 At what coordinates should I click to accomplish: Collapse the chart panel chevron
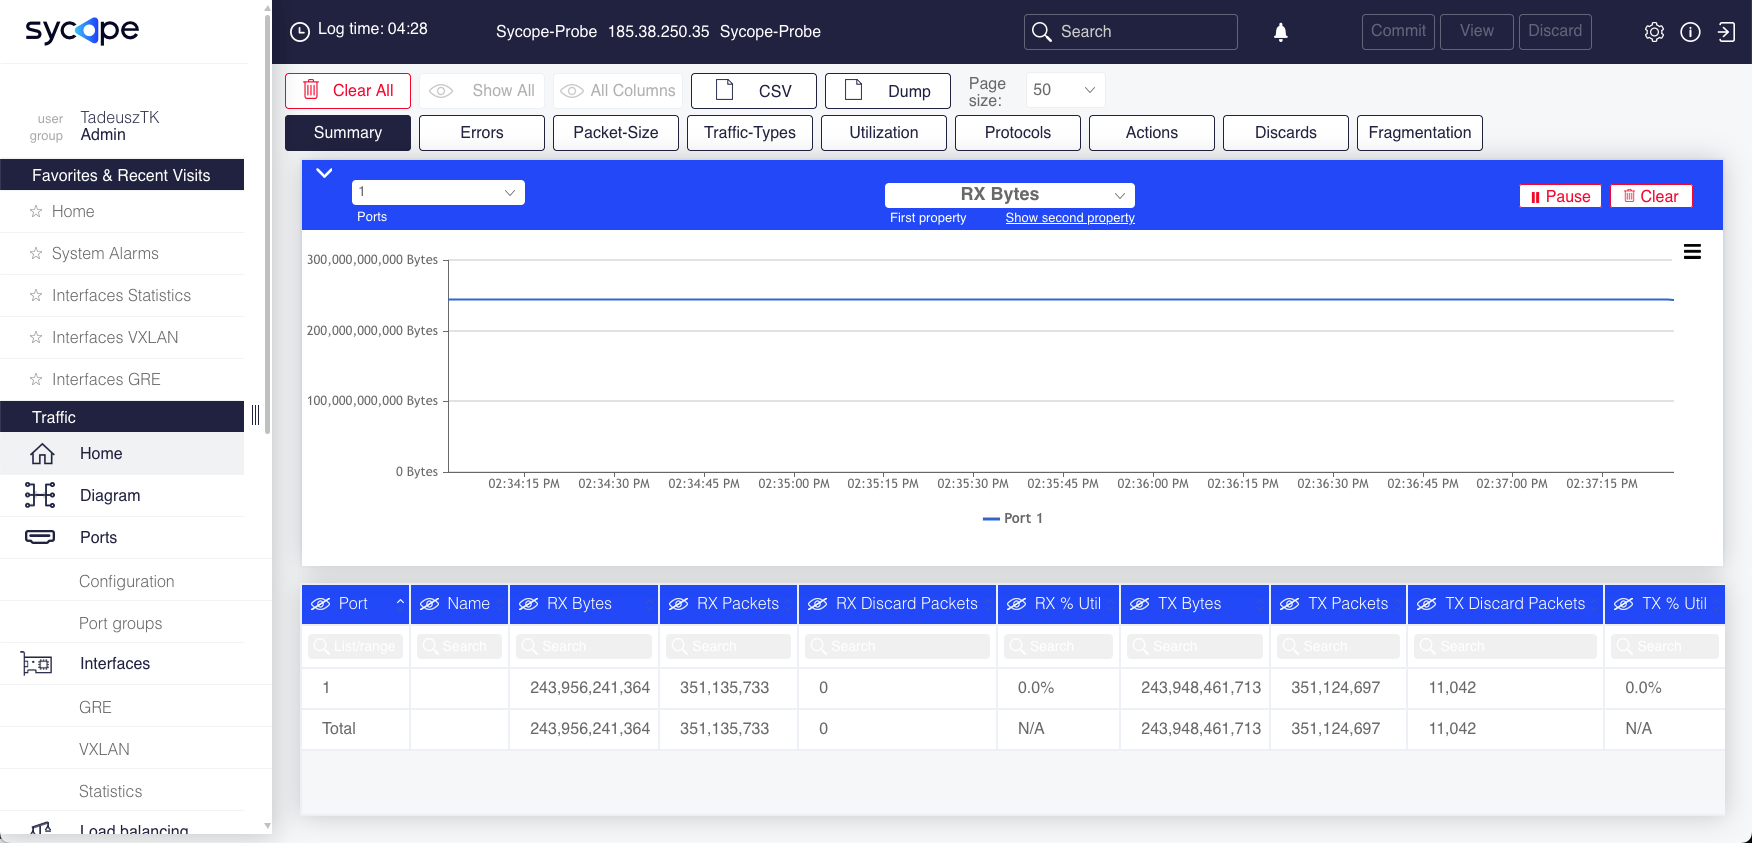coord(324,173)
